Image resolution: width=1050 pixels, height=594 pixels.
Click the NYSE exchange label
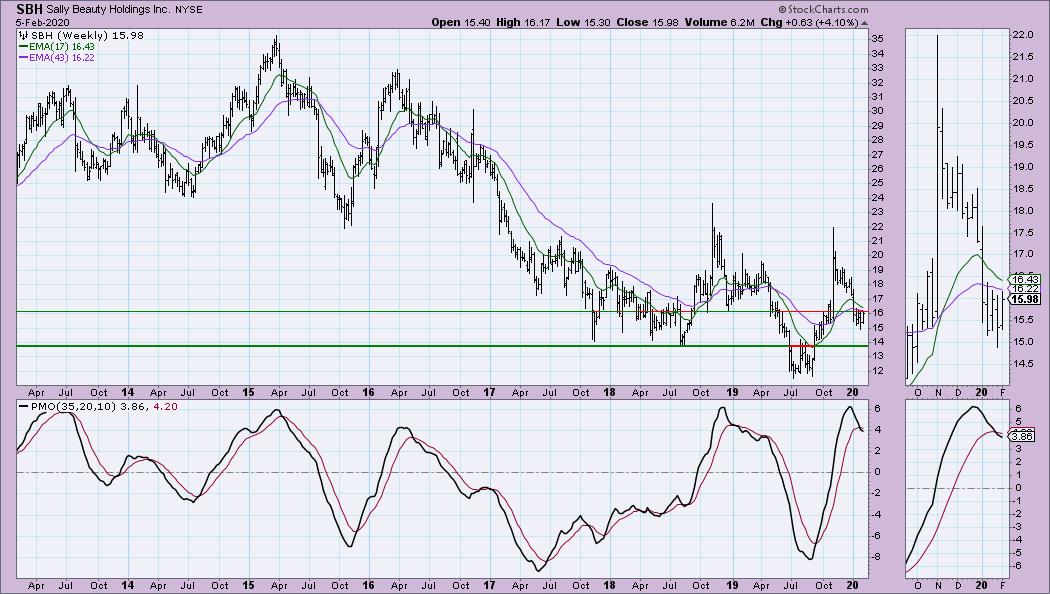189,10
